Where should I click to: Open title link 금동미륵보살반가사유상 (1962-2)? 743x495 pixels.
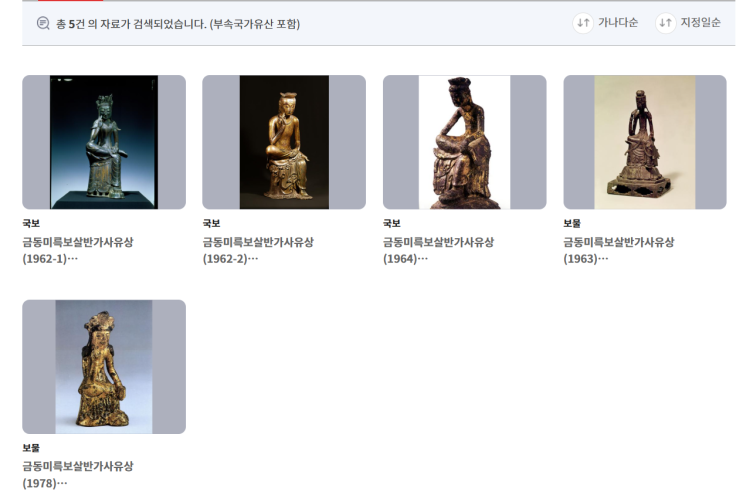coord(258,250)
